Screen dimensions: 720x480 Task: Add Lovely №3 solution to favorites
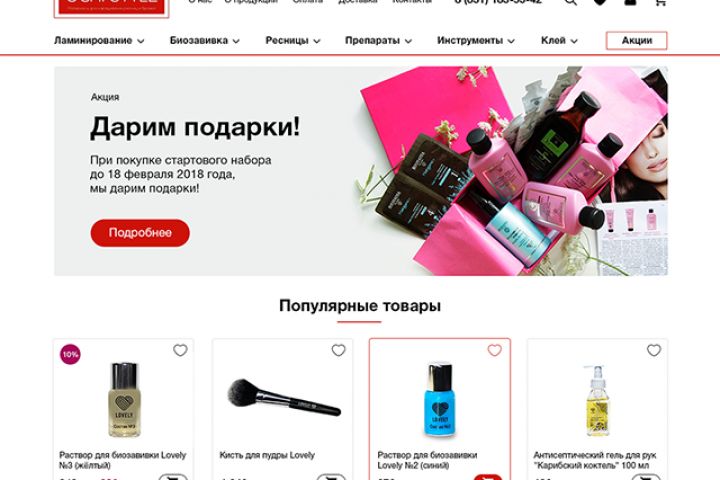pyautogui.click(x=180, y=350)
